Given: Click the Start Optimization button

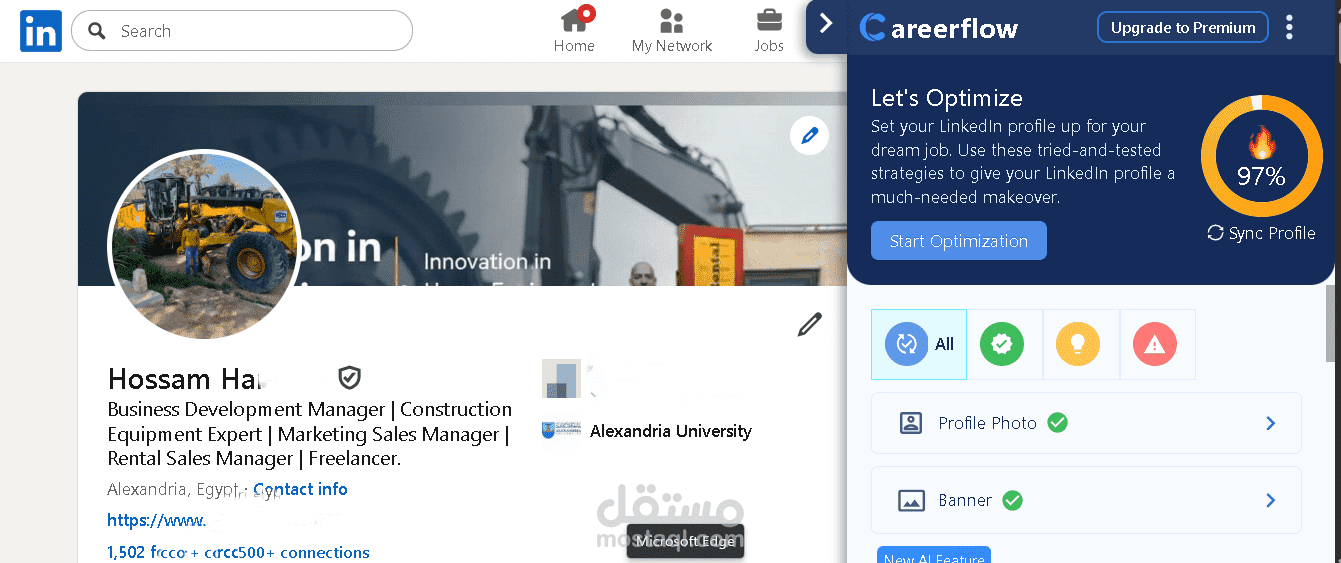Looking at the screenshot, I should (x=959, y=241).
